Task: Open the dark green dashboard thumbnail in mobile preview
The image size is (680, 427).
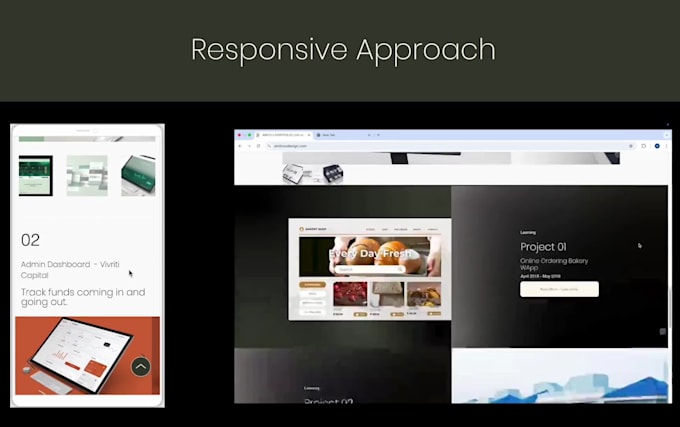Action: pyautogui.click(x=36, y=176)
